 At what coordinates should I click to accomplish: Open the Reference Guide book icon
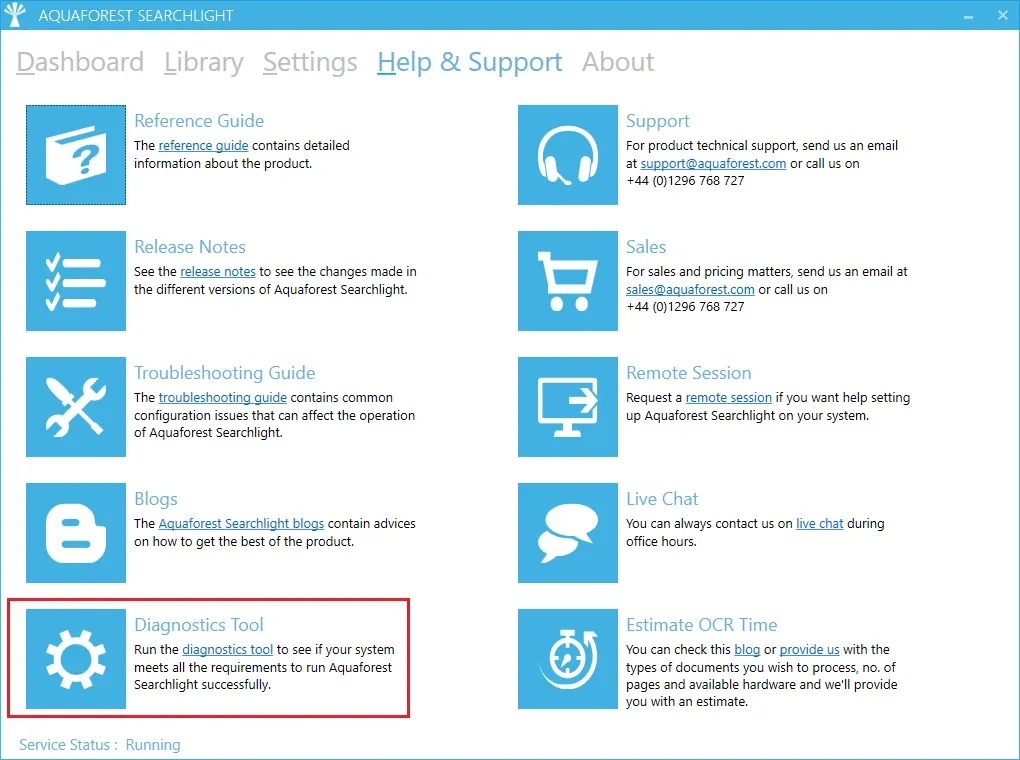coord(76,155)
